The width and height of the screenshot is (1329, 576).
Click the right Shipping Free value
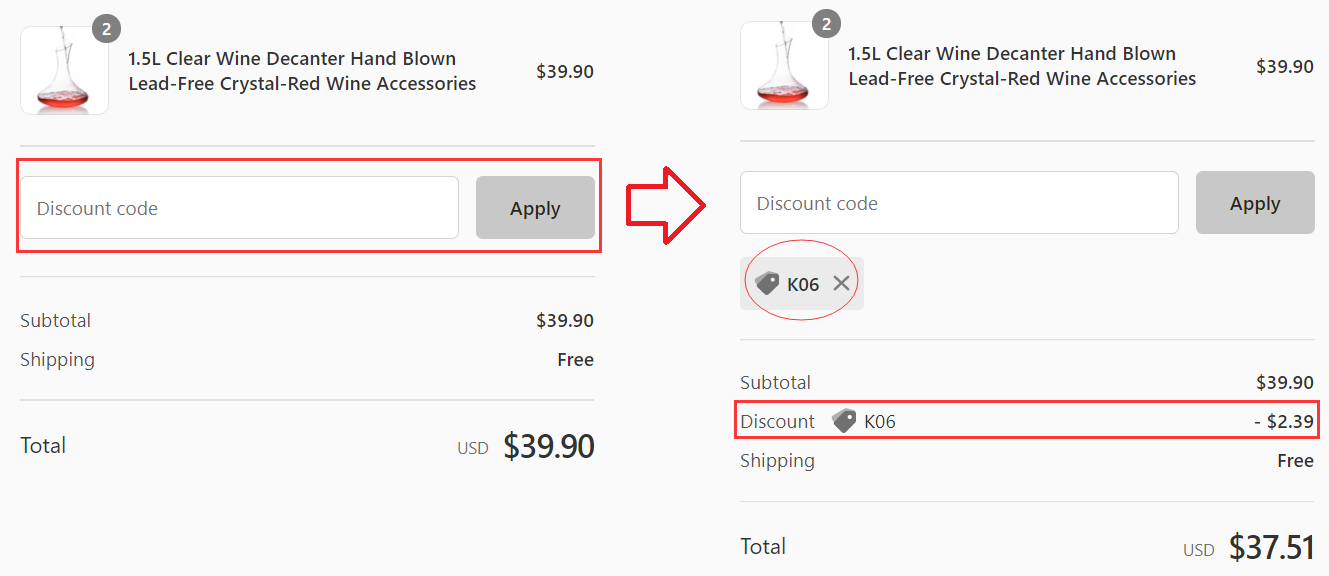point(1295,460)
